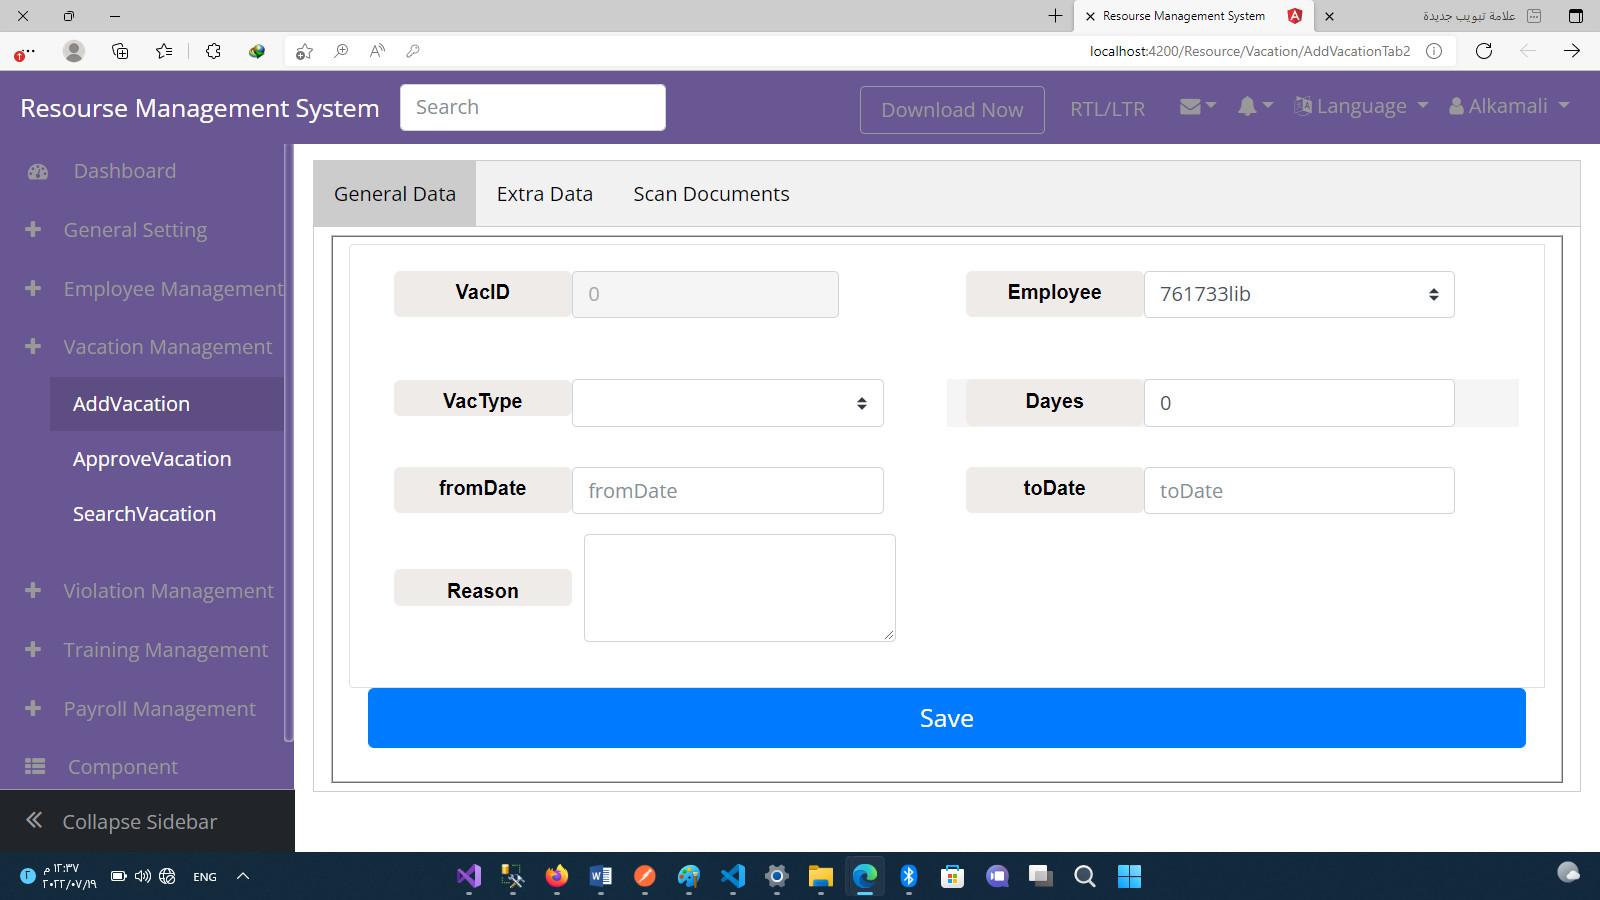The height and width of the screenshot is (900, 1600).
Task: Click the Save button
Action: point(946,717)
